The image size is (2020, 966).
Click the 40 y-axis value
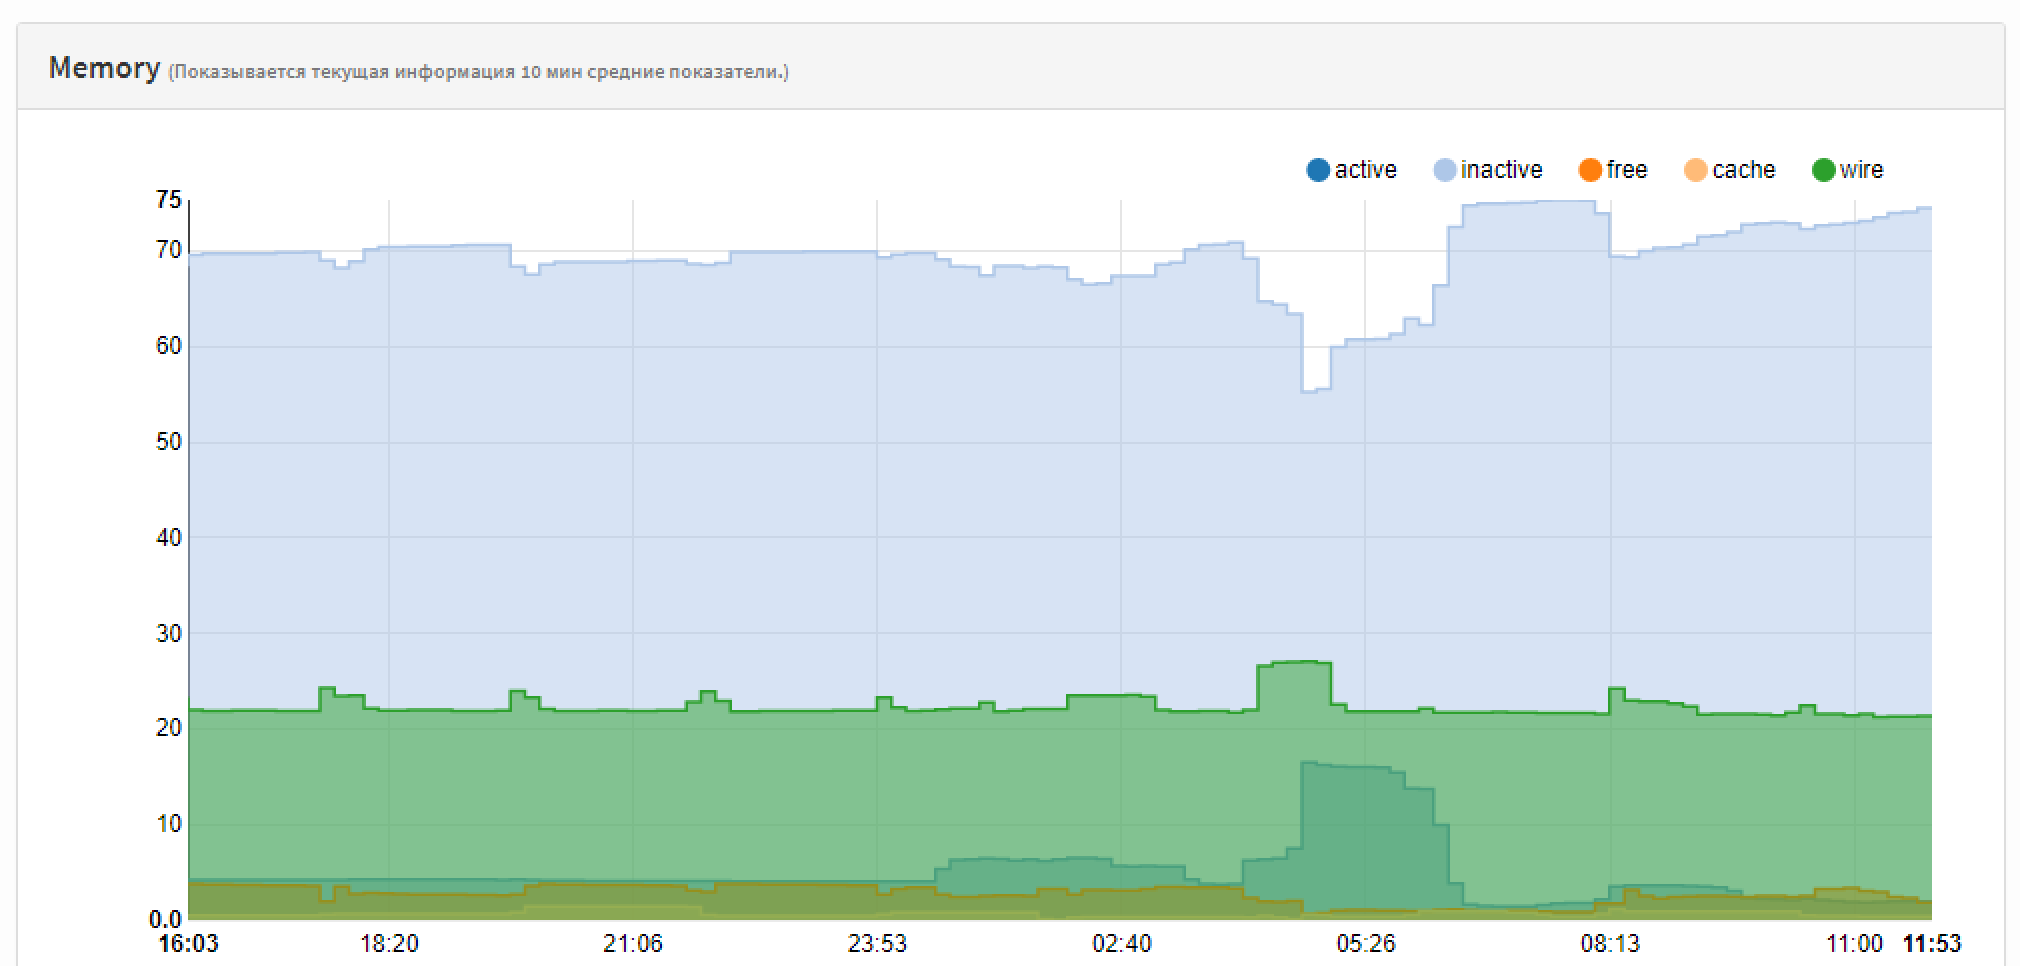pyautogui.click(x=169, y=538)
